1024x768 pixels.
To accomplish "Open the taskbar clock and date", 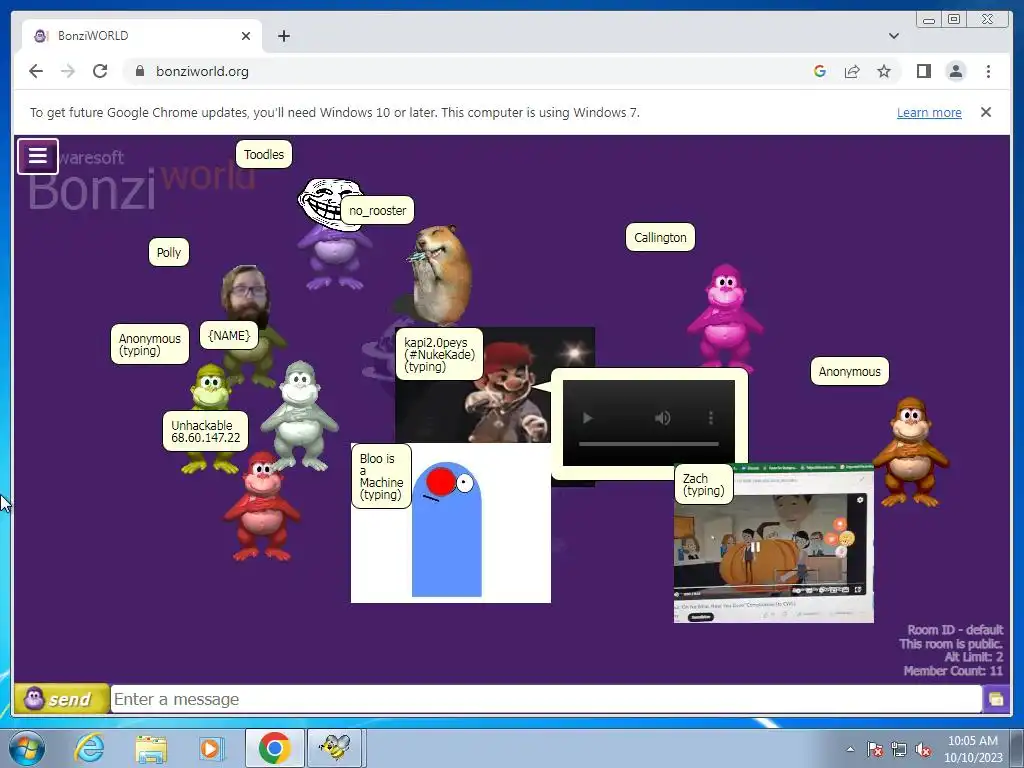I will tap(973, 749).
